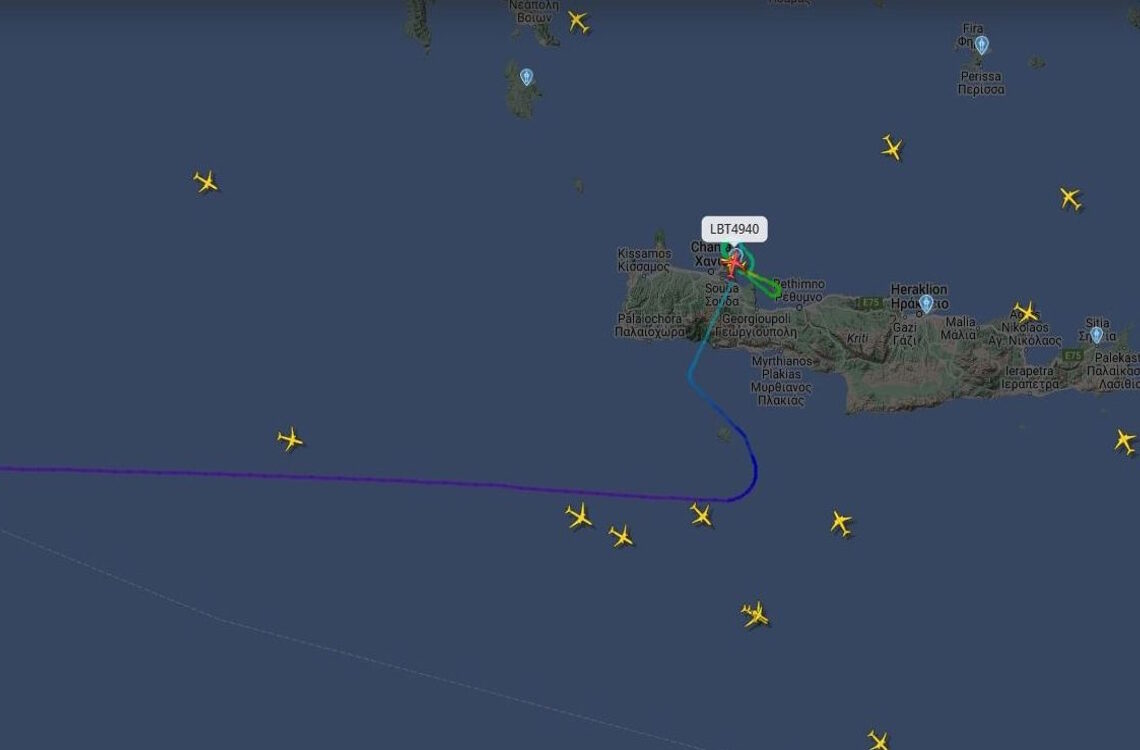Image resolution: width=1140 pixels, height=750 pixels.
Task: Open the airport pin at Fira
Action: pos(982,45)
